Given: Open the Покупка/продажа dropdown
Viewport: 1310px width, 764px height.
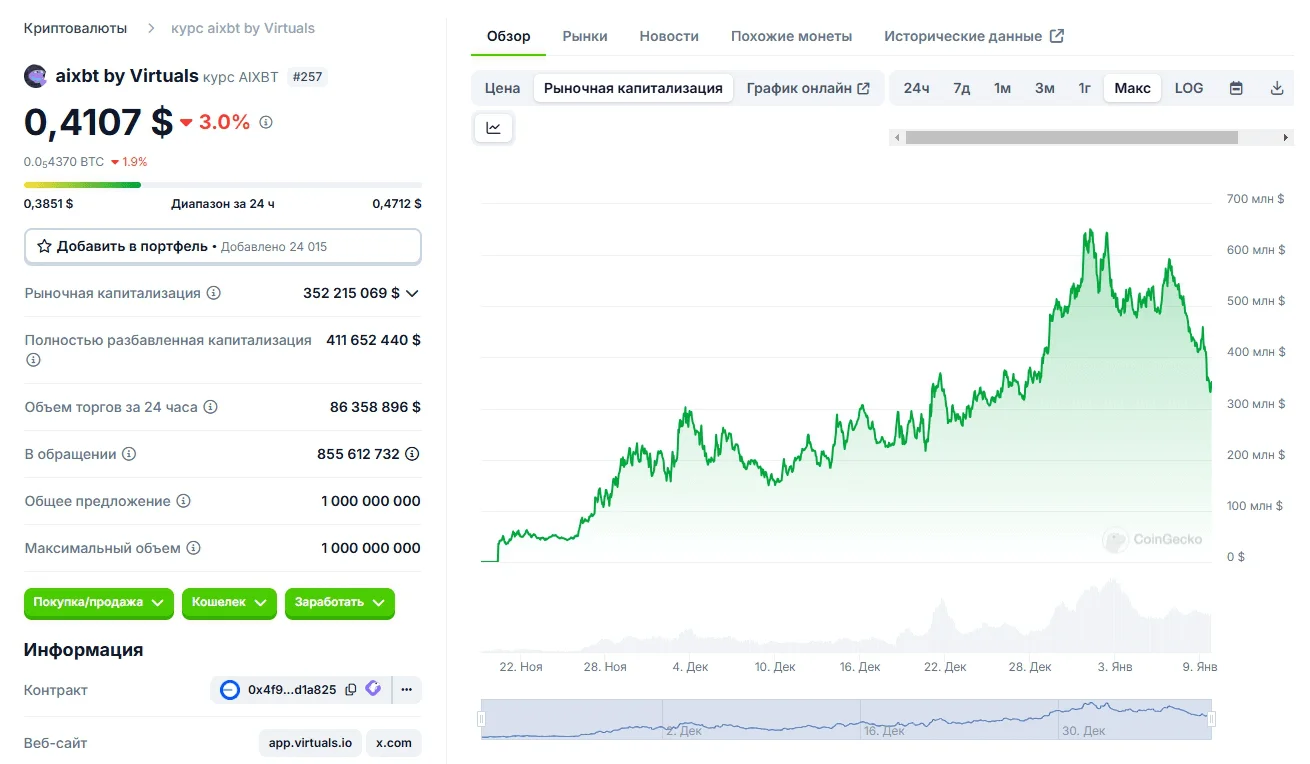Looking at the screenshot, I should pos(99,603).
